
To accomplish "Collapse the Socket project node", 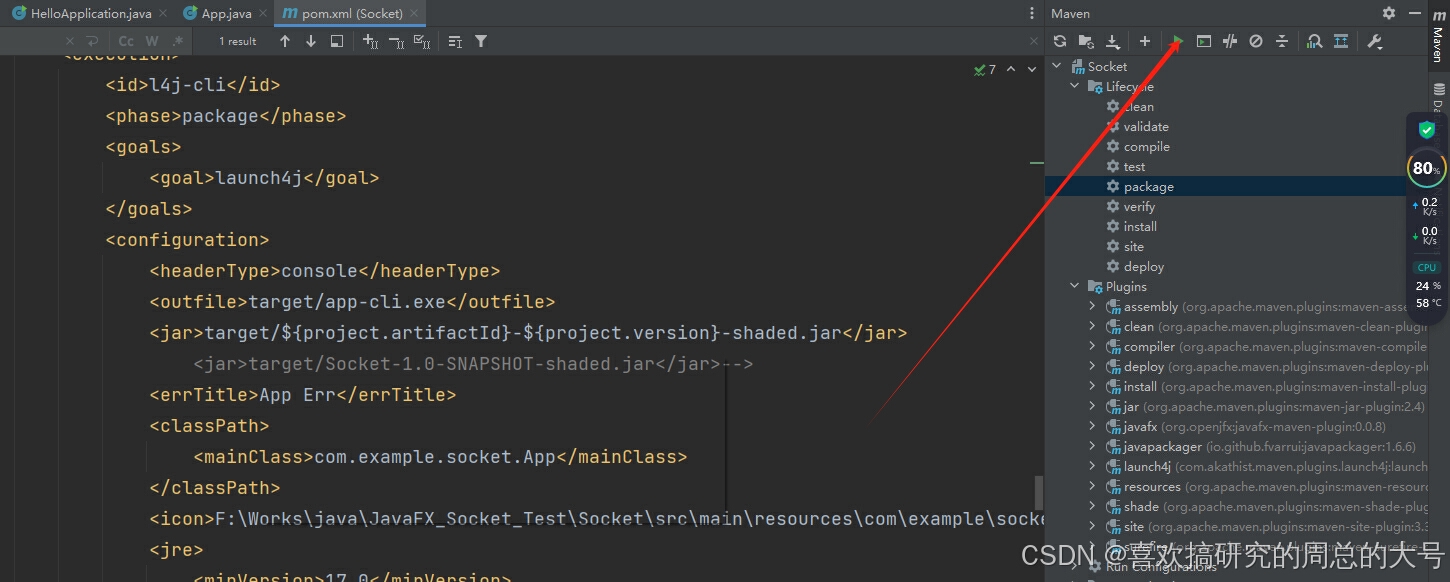I will 1057,66.
